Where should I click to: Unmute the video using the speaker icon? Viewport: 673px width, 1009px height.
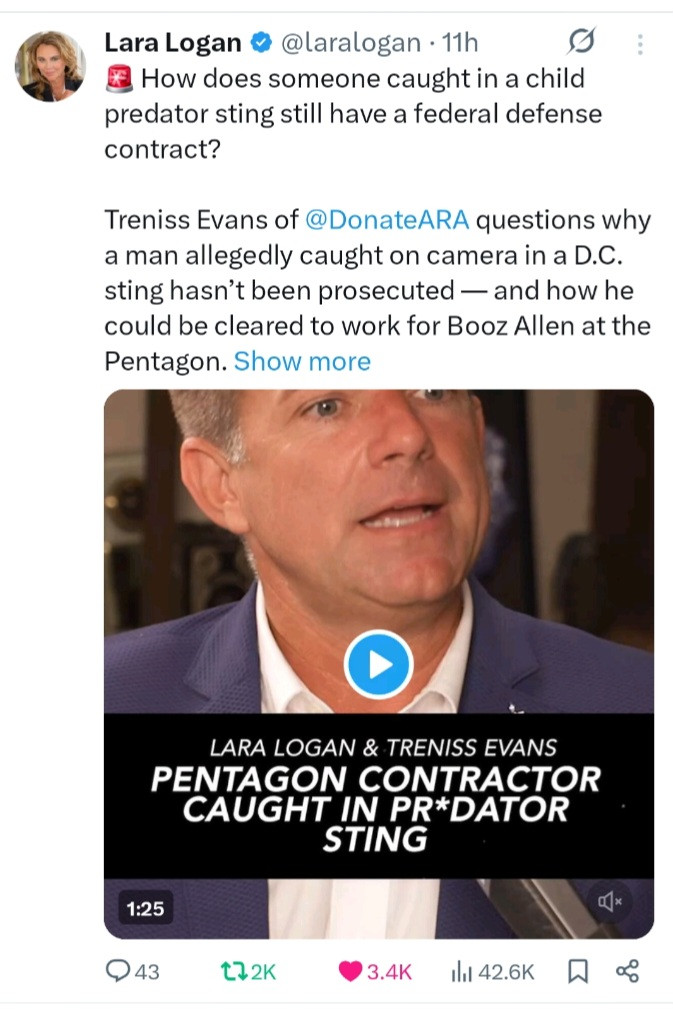click(610, 901)
